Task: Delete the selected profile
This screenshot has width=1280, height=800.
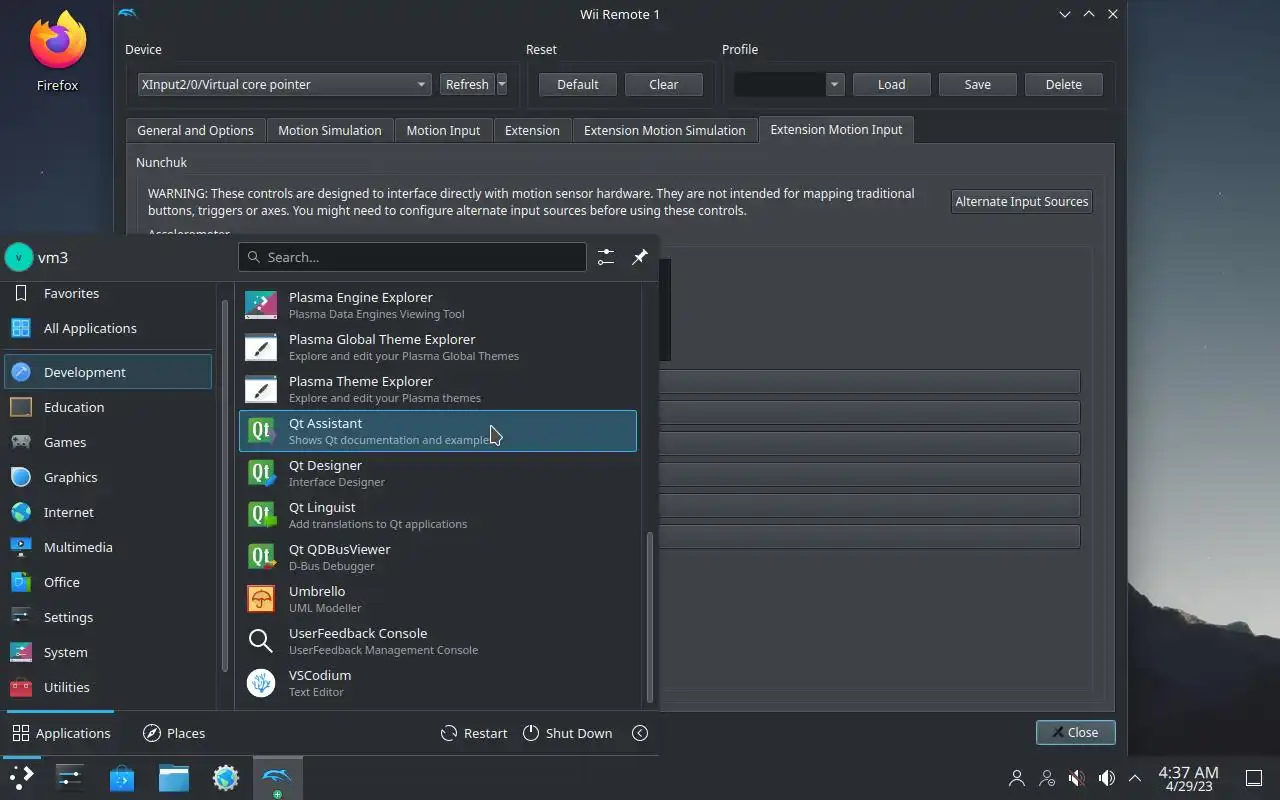Action: click(1064, 85)
